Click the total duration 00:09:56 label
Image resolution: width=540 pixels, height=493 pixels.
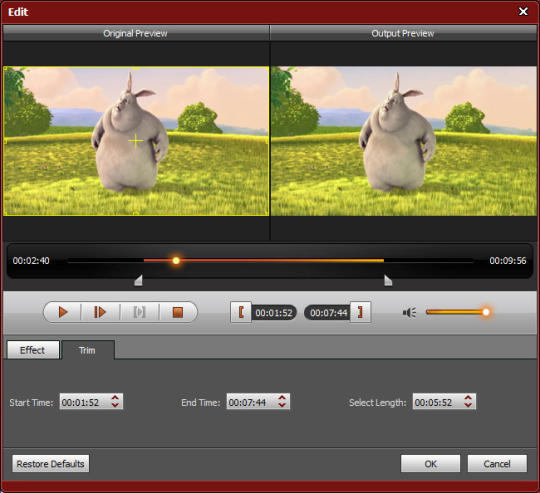[x=508, y=261]
